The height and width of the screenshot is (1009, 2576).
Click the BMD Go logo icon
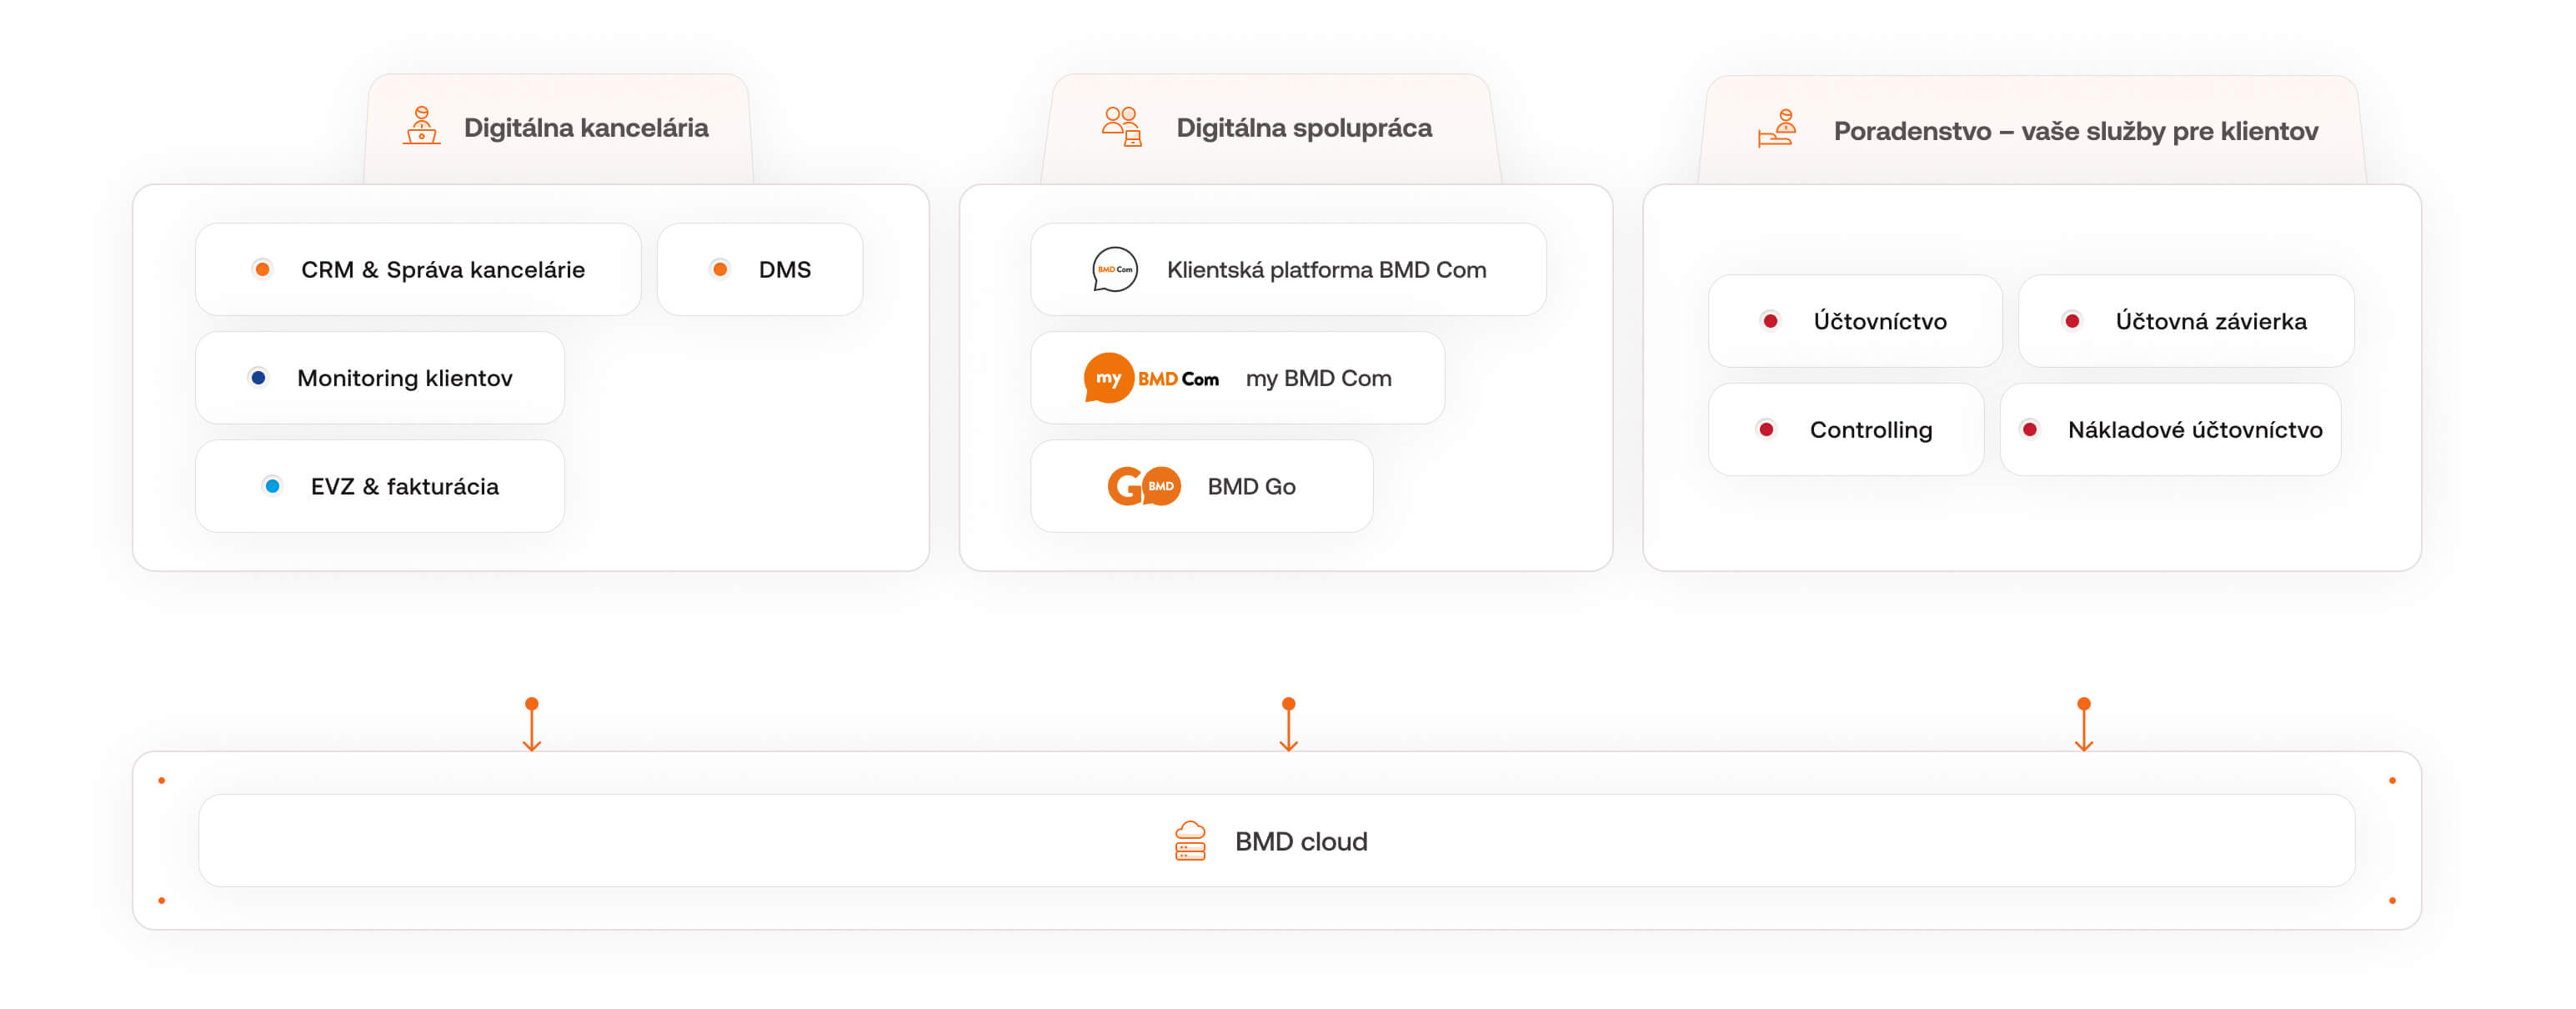click(1143, 486)
